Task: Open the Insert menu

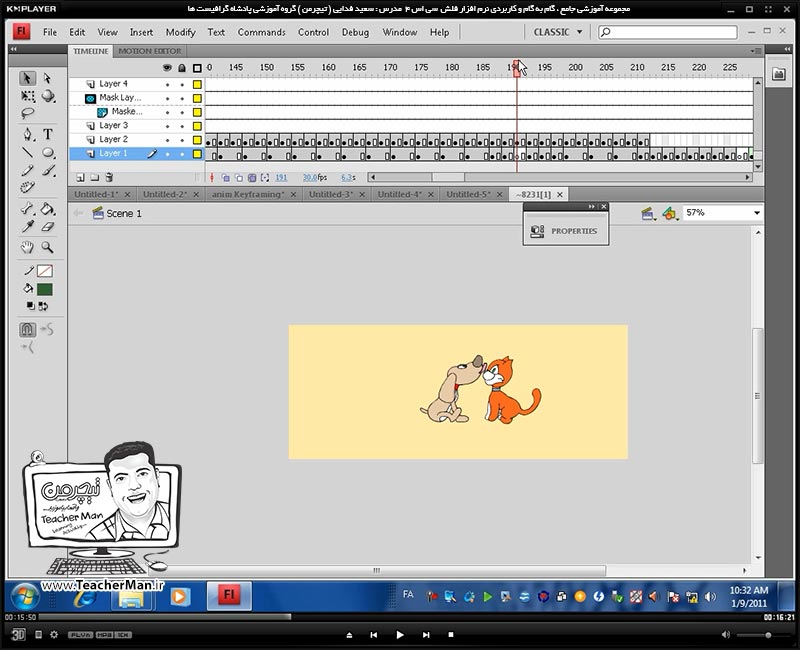Action: (x=141, y=32)
